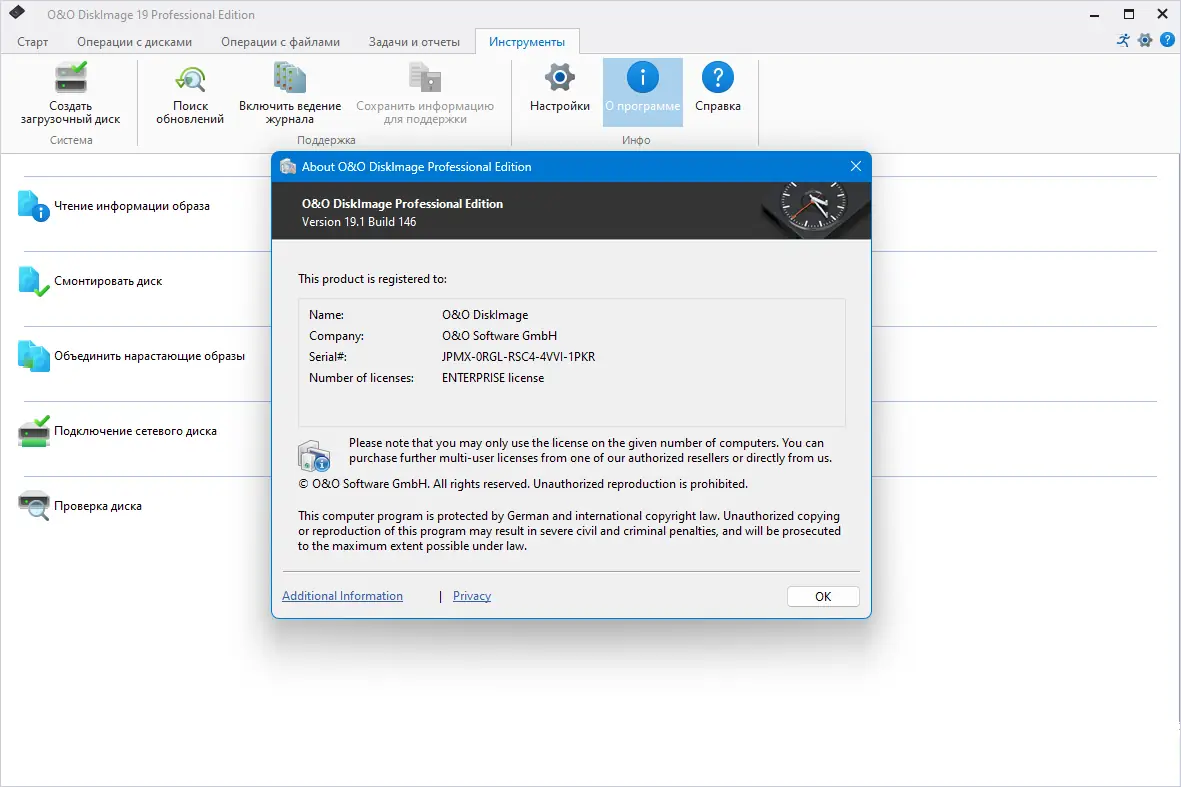Click О программе info icon
The height and width of the screenshot is (787, 1181).
(x=642, y=77)
